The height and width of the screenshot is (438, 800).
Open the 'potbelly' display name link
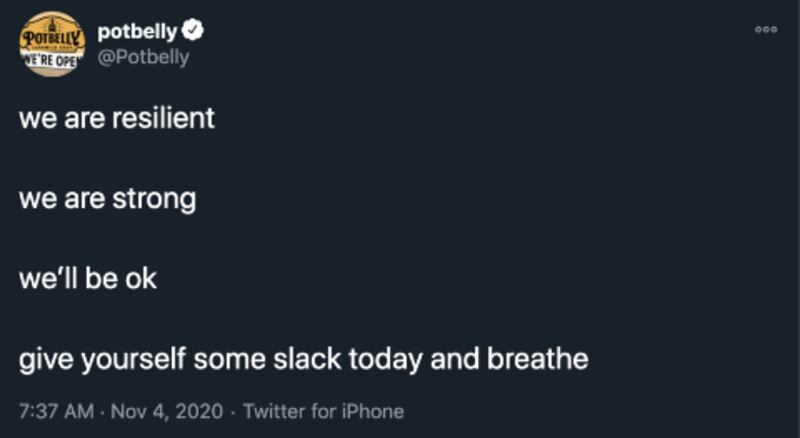click(x=138, y=33)
